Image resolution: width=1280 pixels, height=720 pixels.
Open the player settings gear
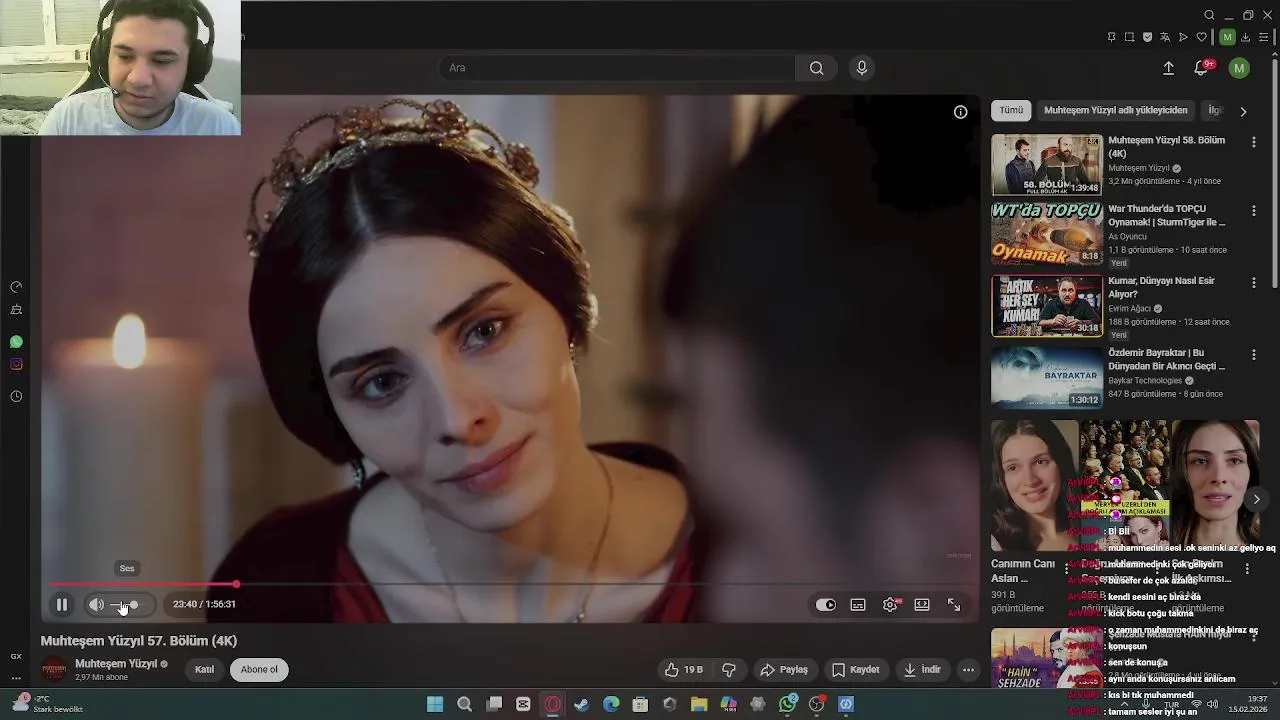click(890, 605)
